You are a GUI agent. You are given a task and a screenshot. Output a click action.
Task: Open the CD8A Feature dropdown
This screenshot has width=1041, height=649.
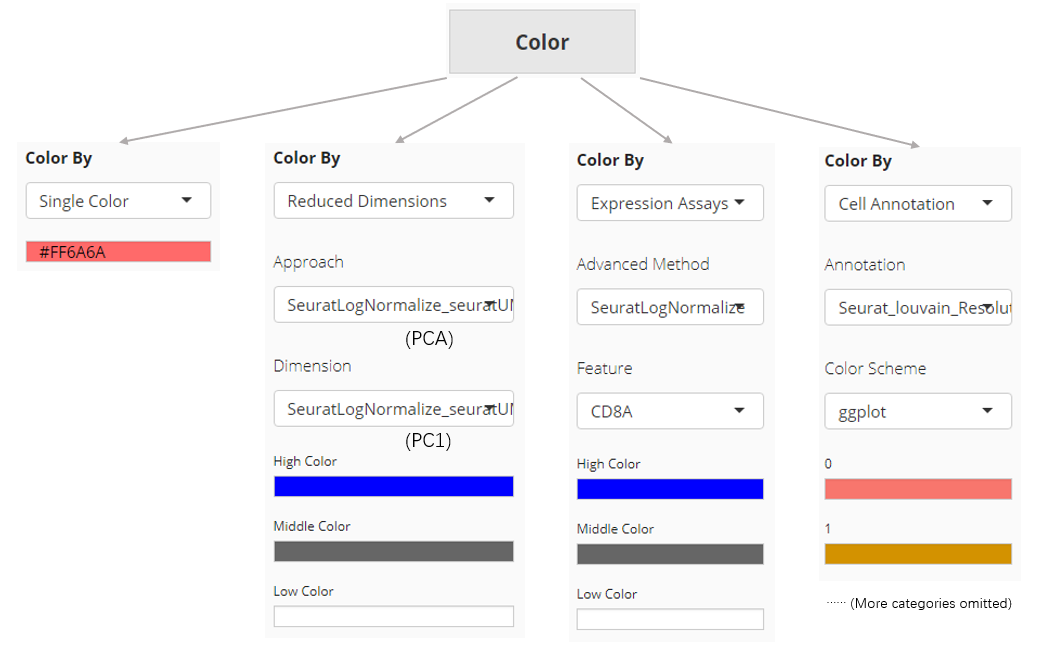(670, 411)
